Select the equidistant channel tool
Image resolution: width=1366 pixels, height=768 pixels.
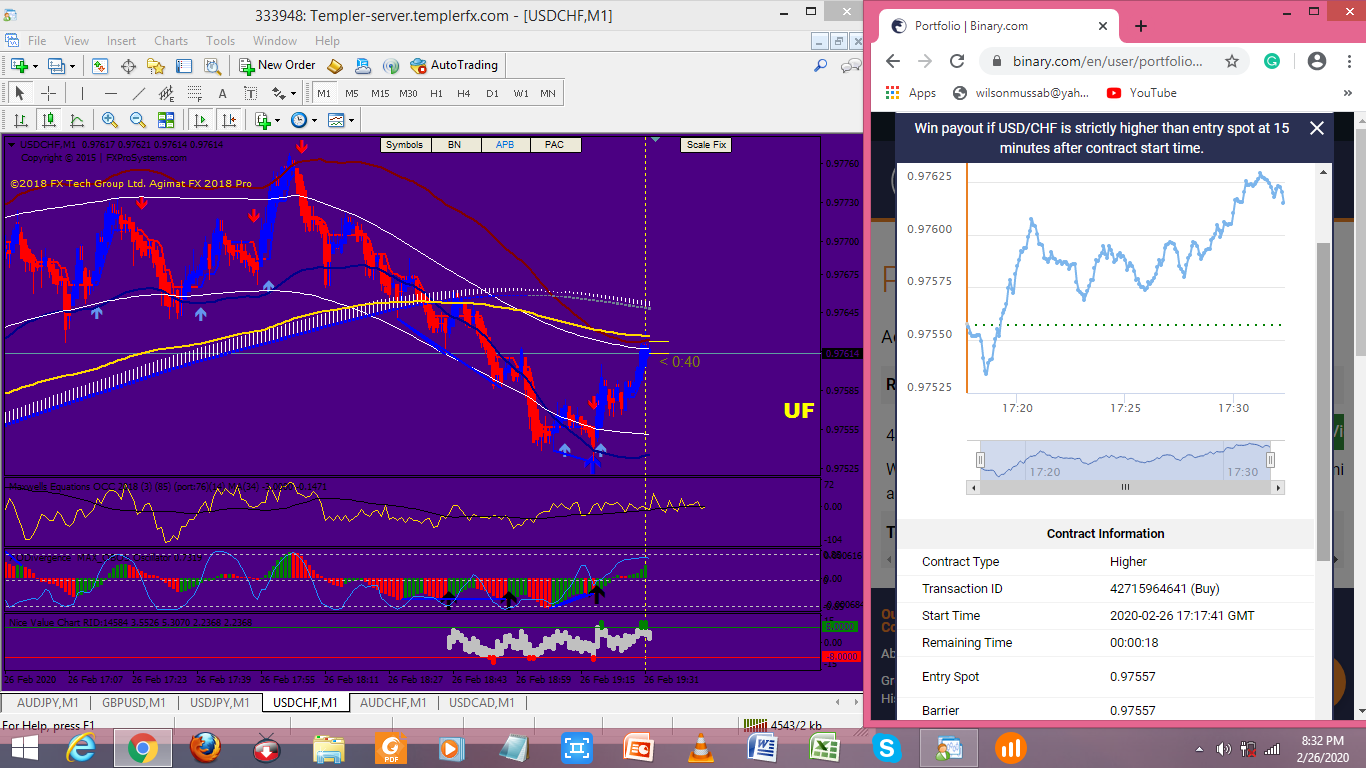(167, 94)
